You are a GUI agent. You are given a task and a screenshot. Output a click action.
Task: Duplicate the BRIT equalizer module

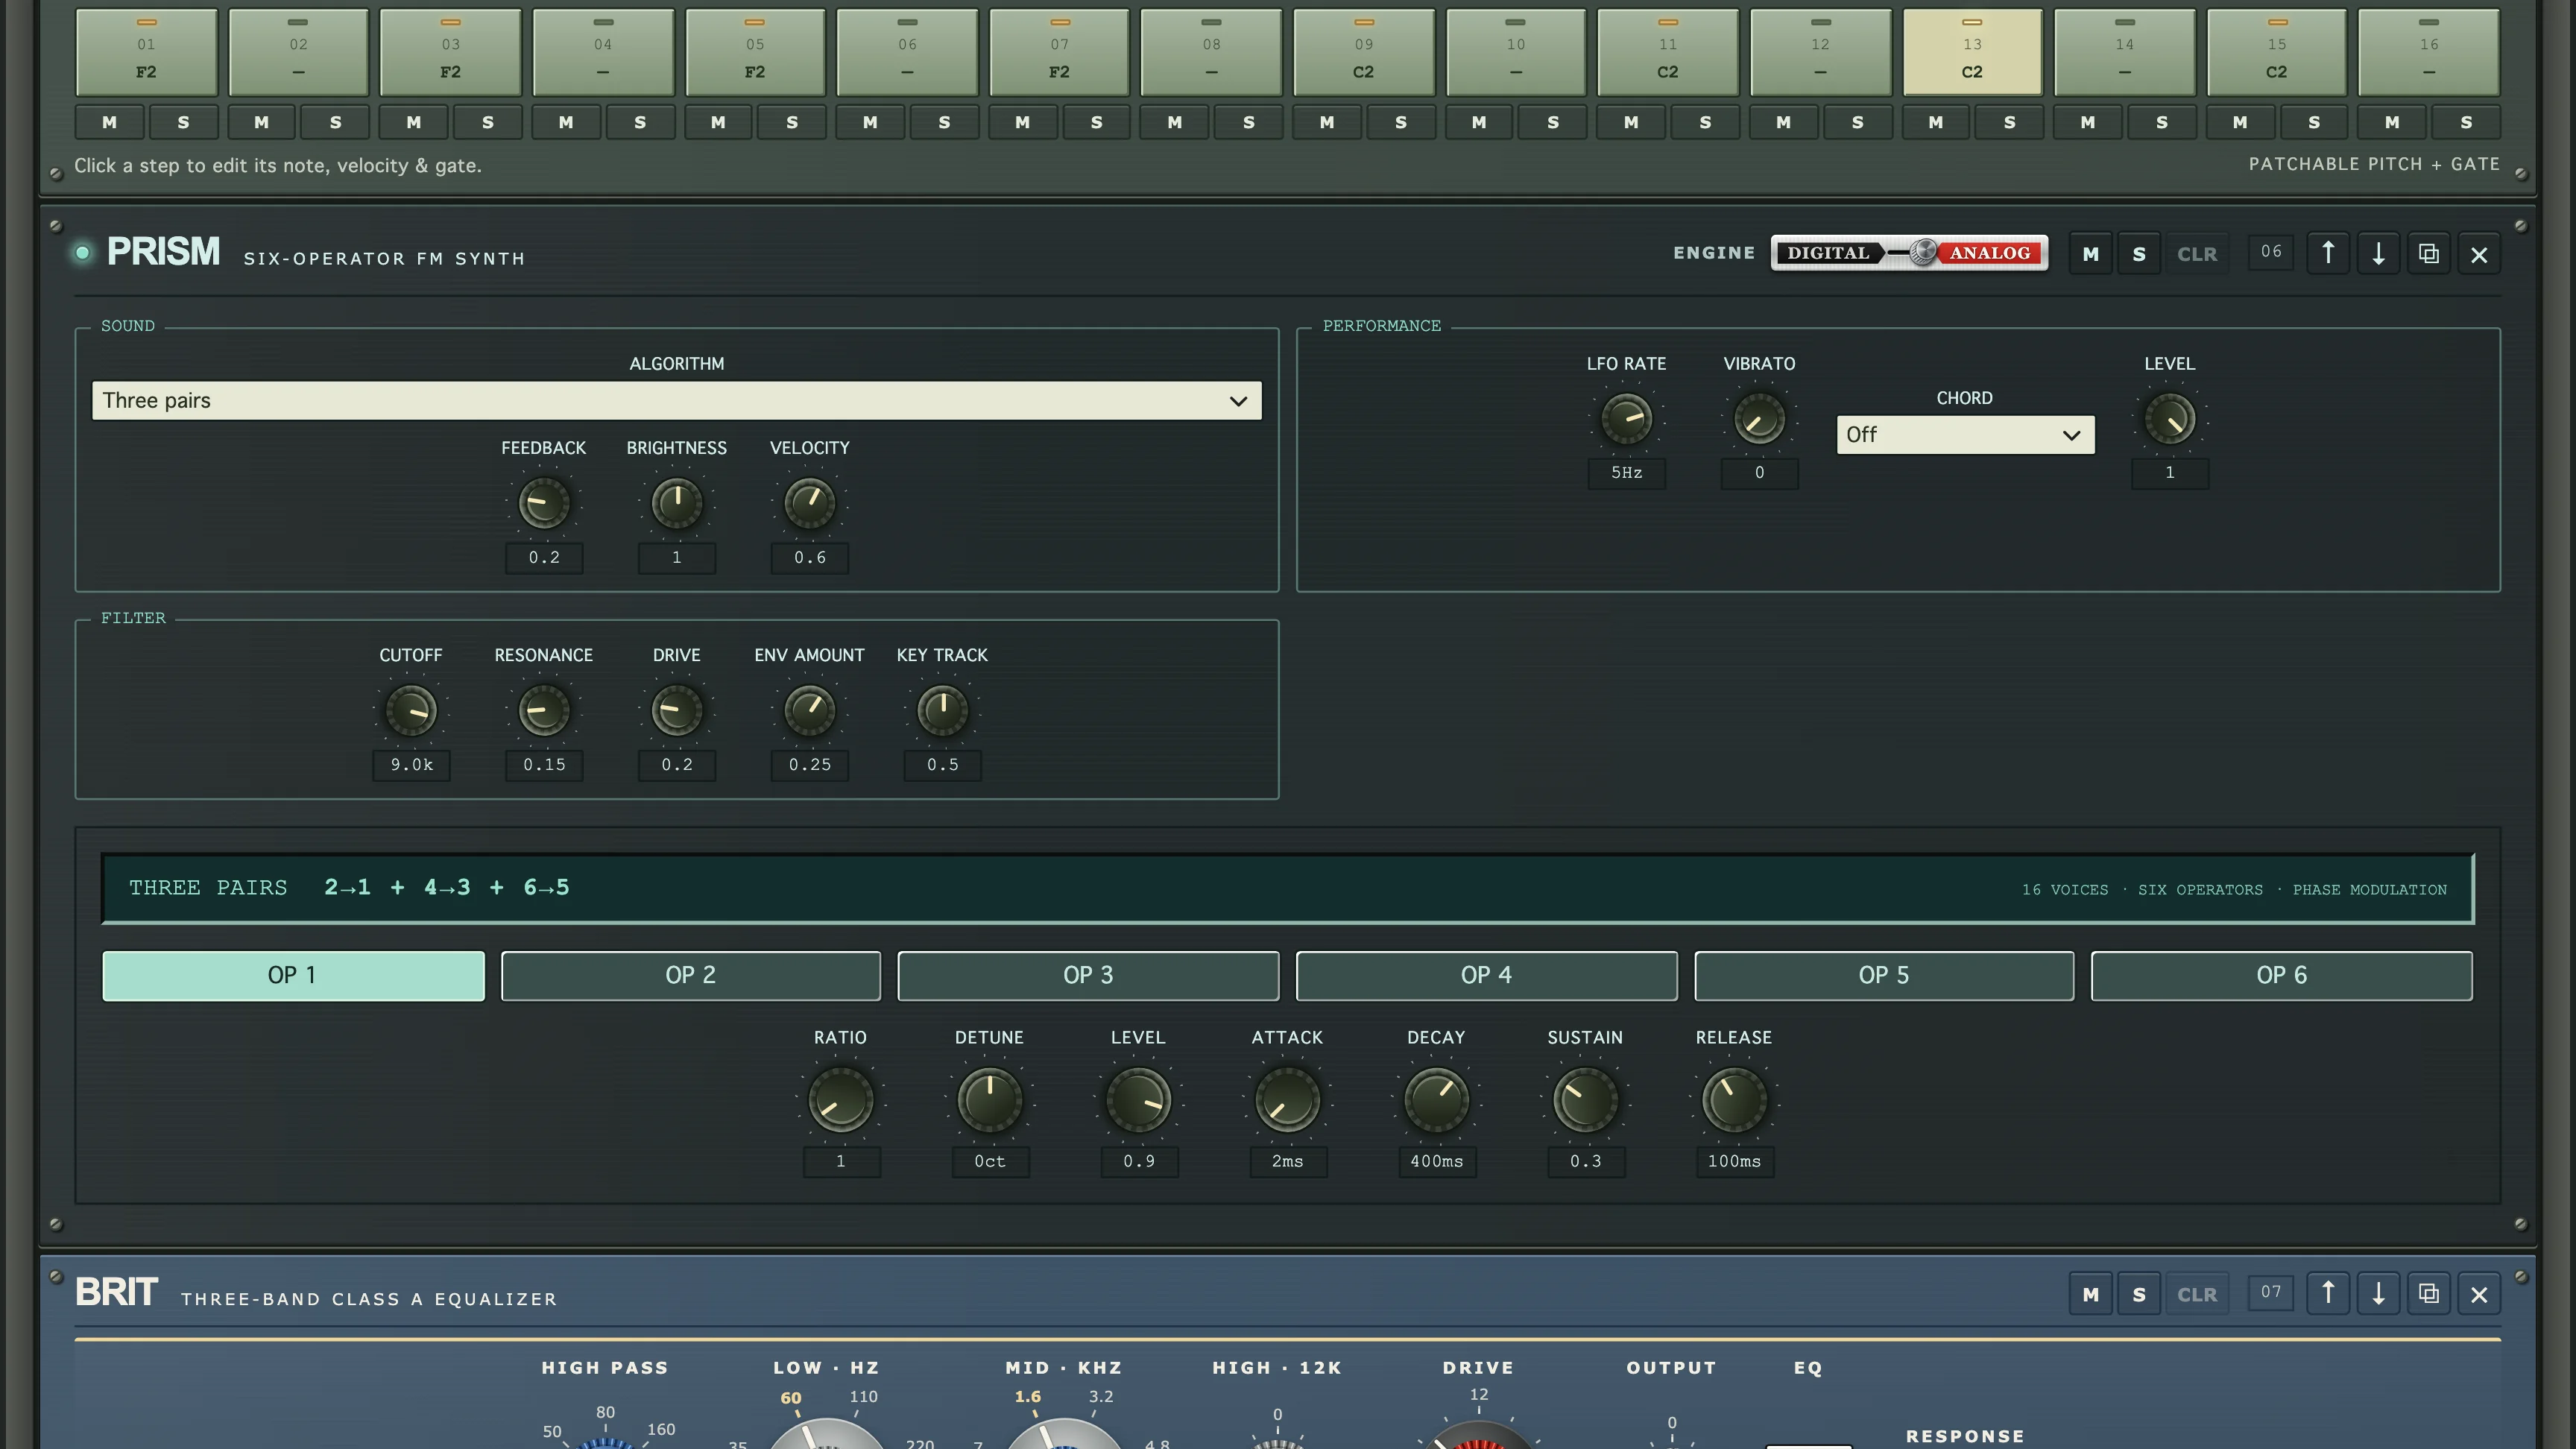pyautogui.click(x=2428, y=1293)
